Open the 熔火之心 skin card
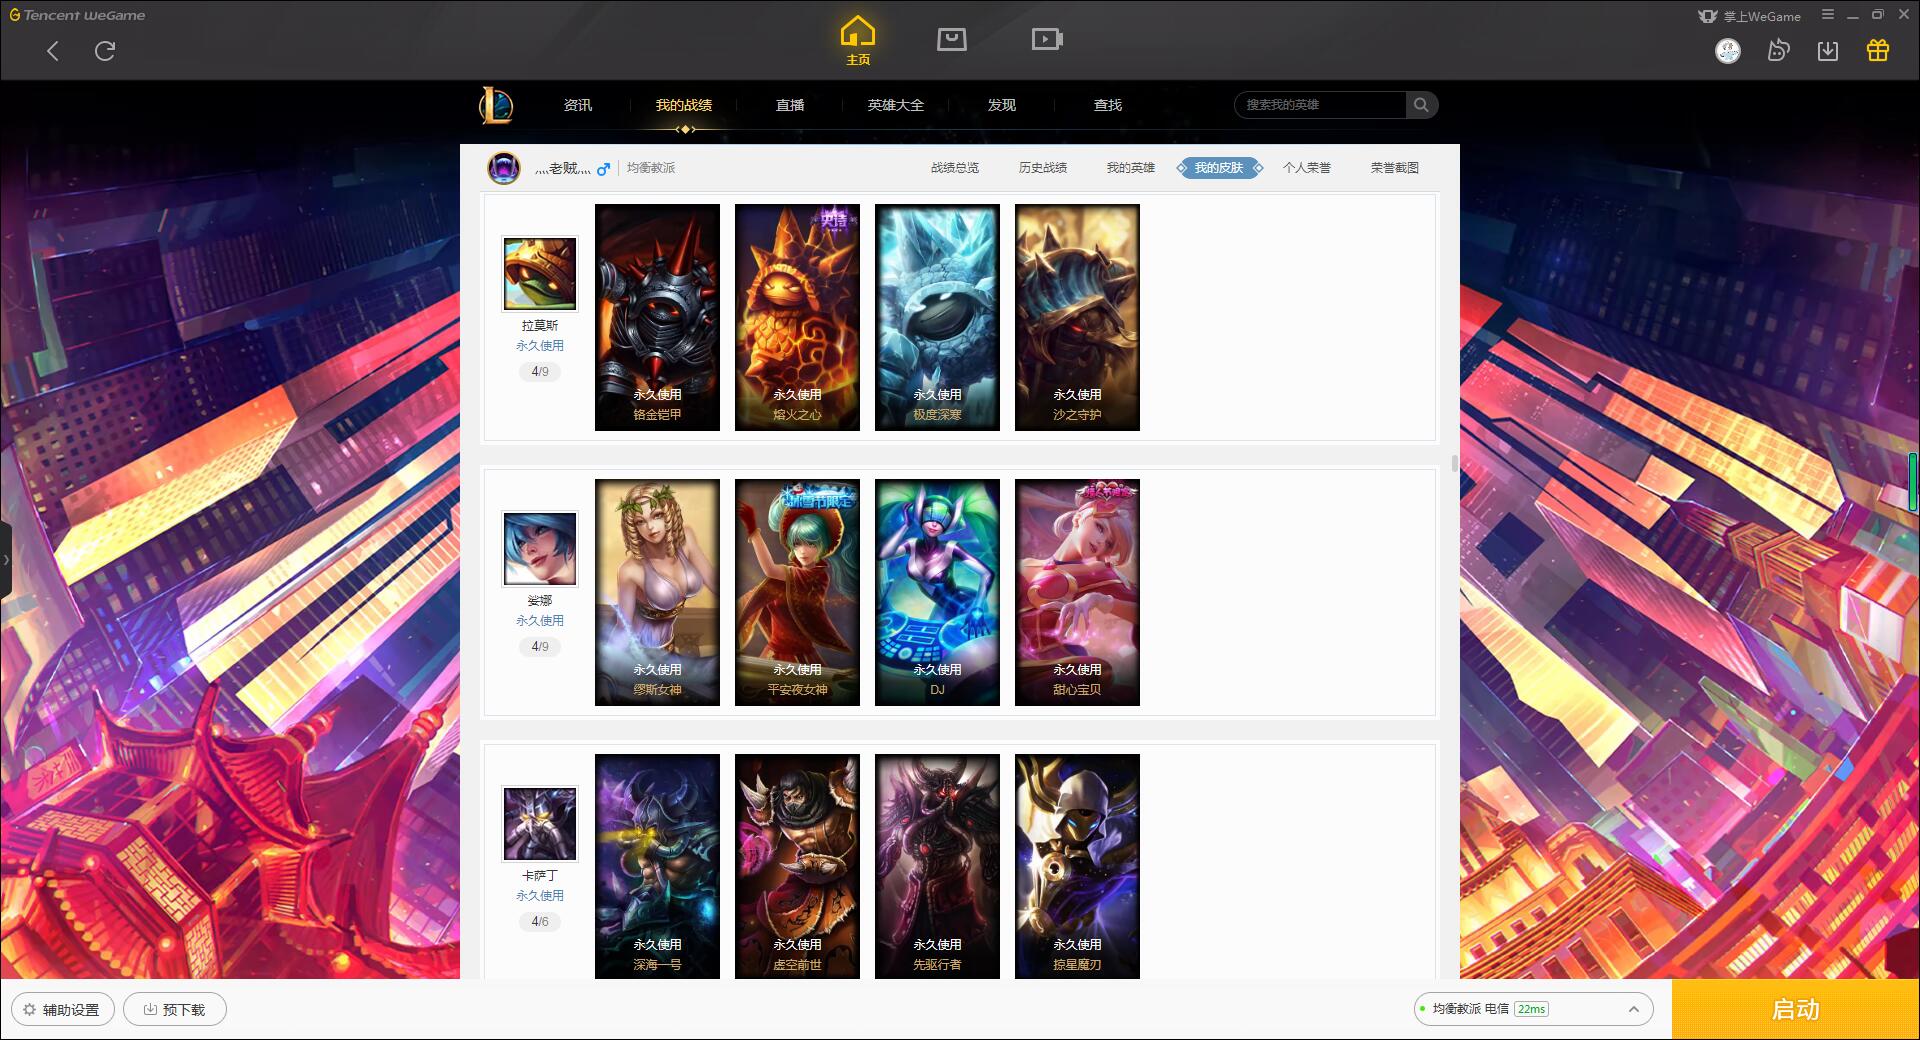The height and width of the screenshot is (1040, 1920). point(797,317)
